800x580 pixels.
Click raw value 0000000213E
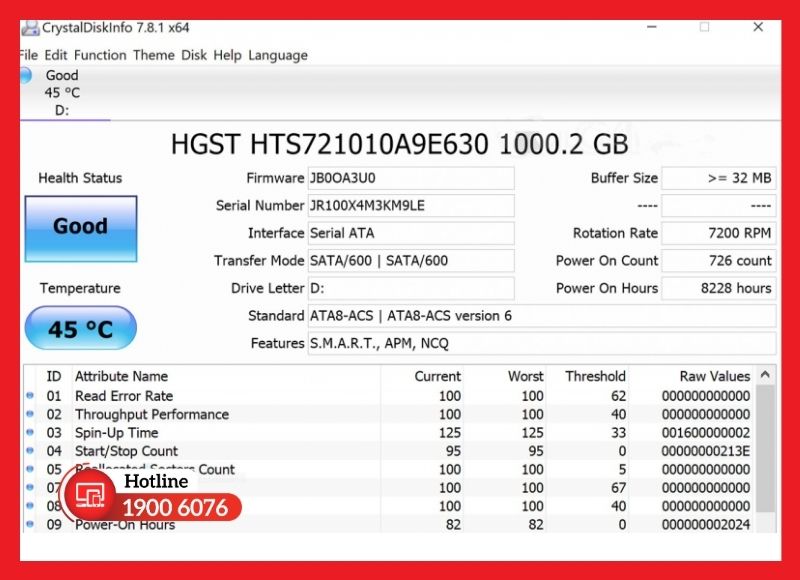[x=706, y=451]
